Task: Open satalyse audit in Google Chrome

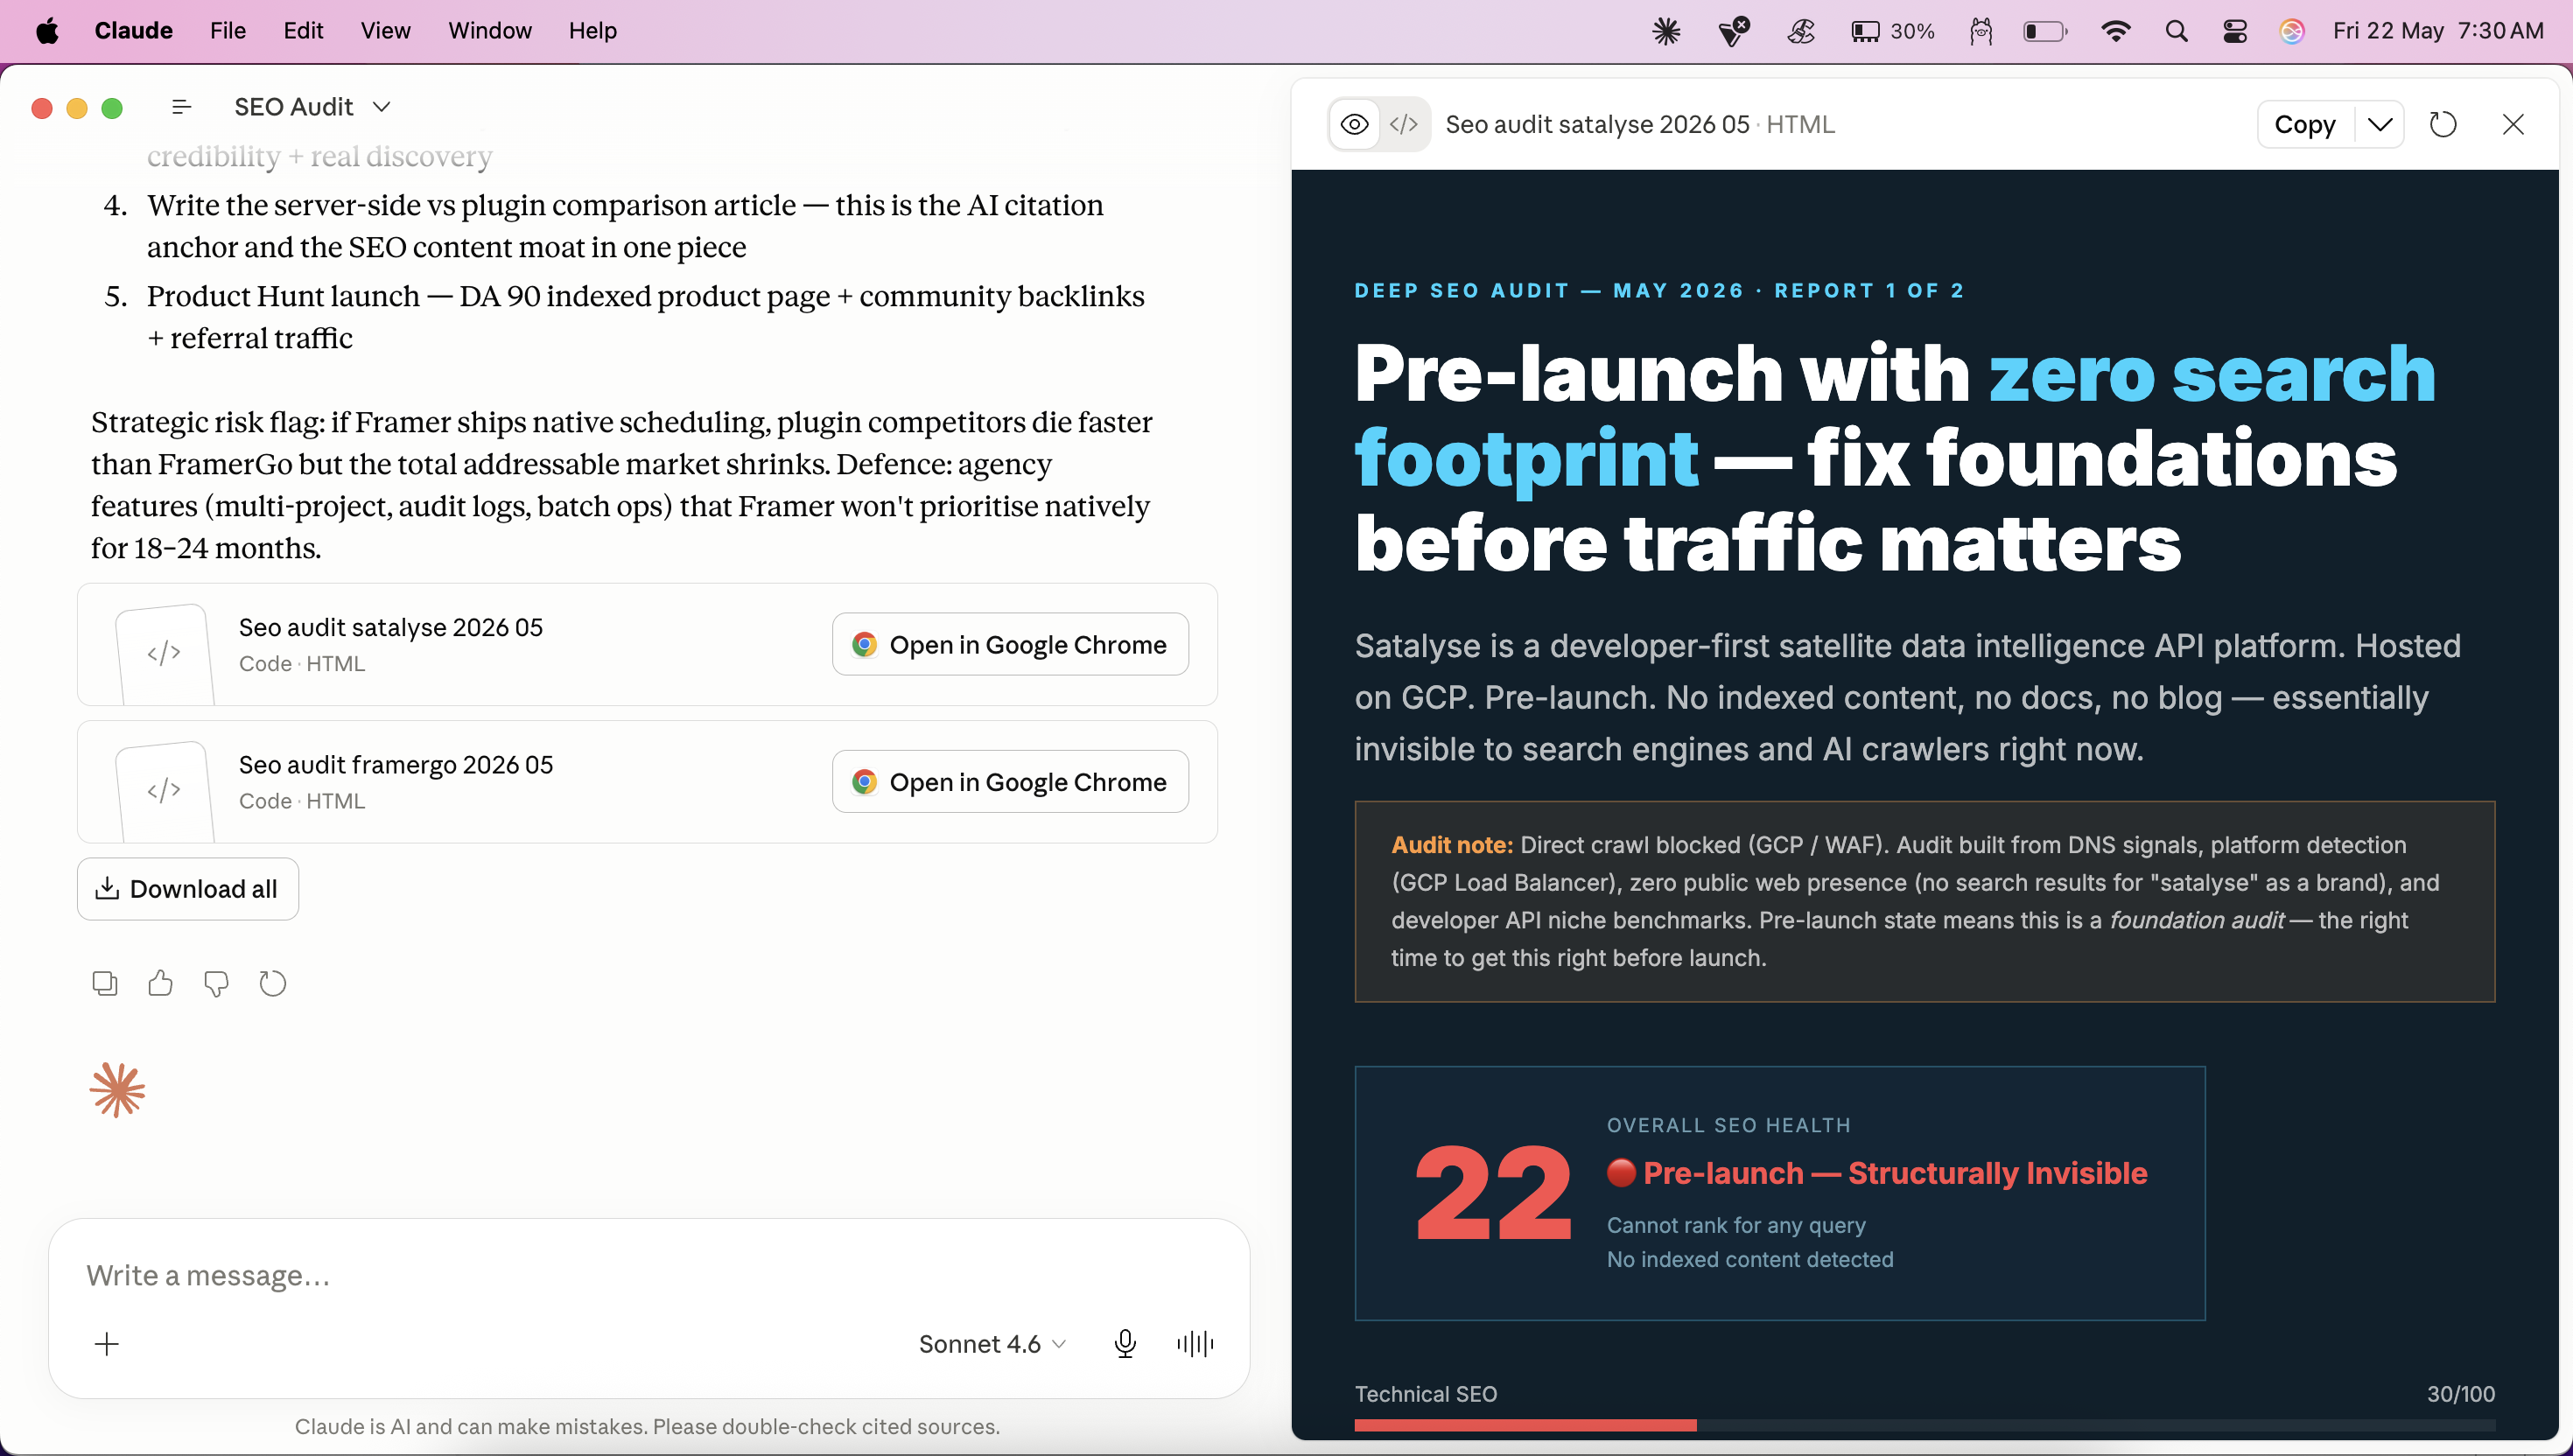Action: pyautogui.click(x=1010, y=645)
